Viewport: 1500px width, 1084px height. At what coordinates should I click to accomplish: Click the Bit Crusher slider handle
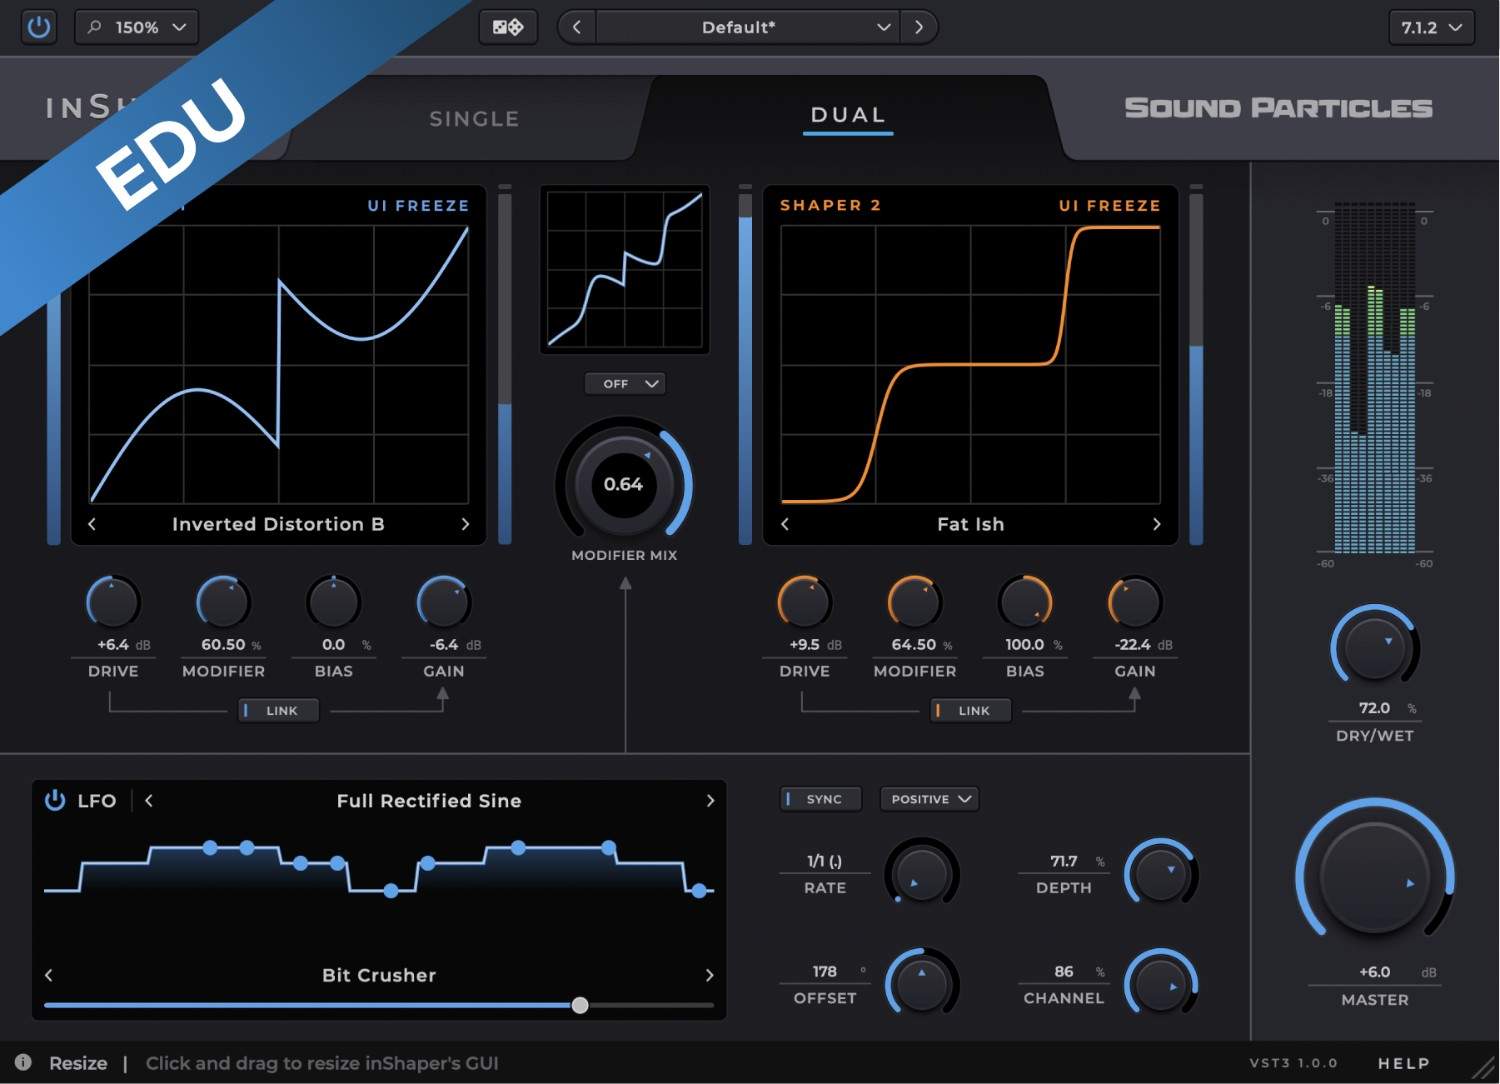tap(580, 1005)
